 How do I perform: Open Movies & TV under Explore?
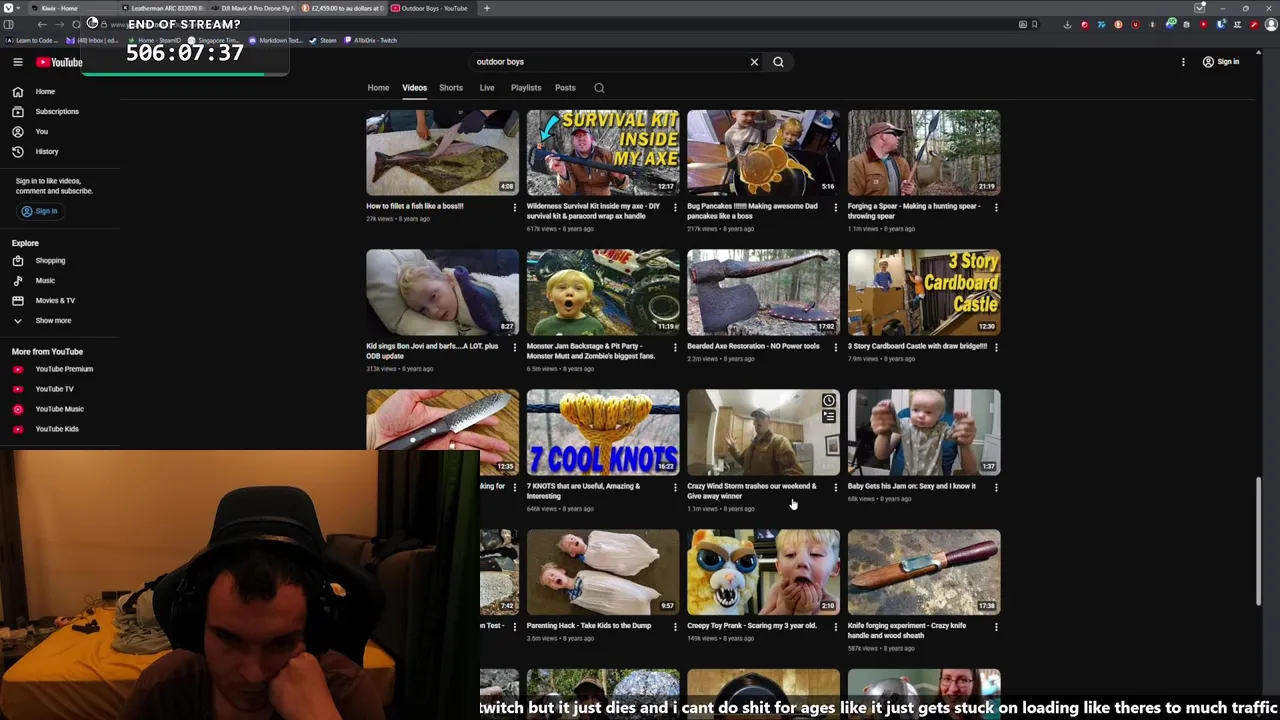(x=55, y=301)
